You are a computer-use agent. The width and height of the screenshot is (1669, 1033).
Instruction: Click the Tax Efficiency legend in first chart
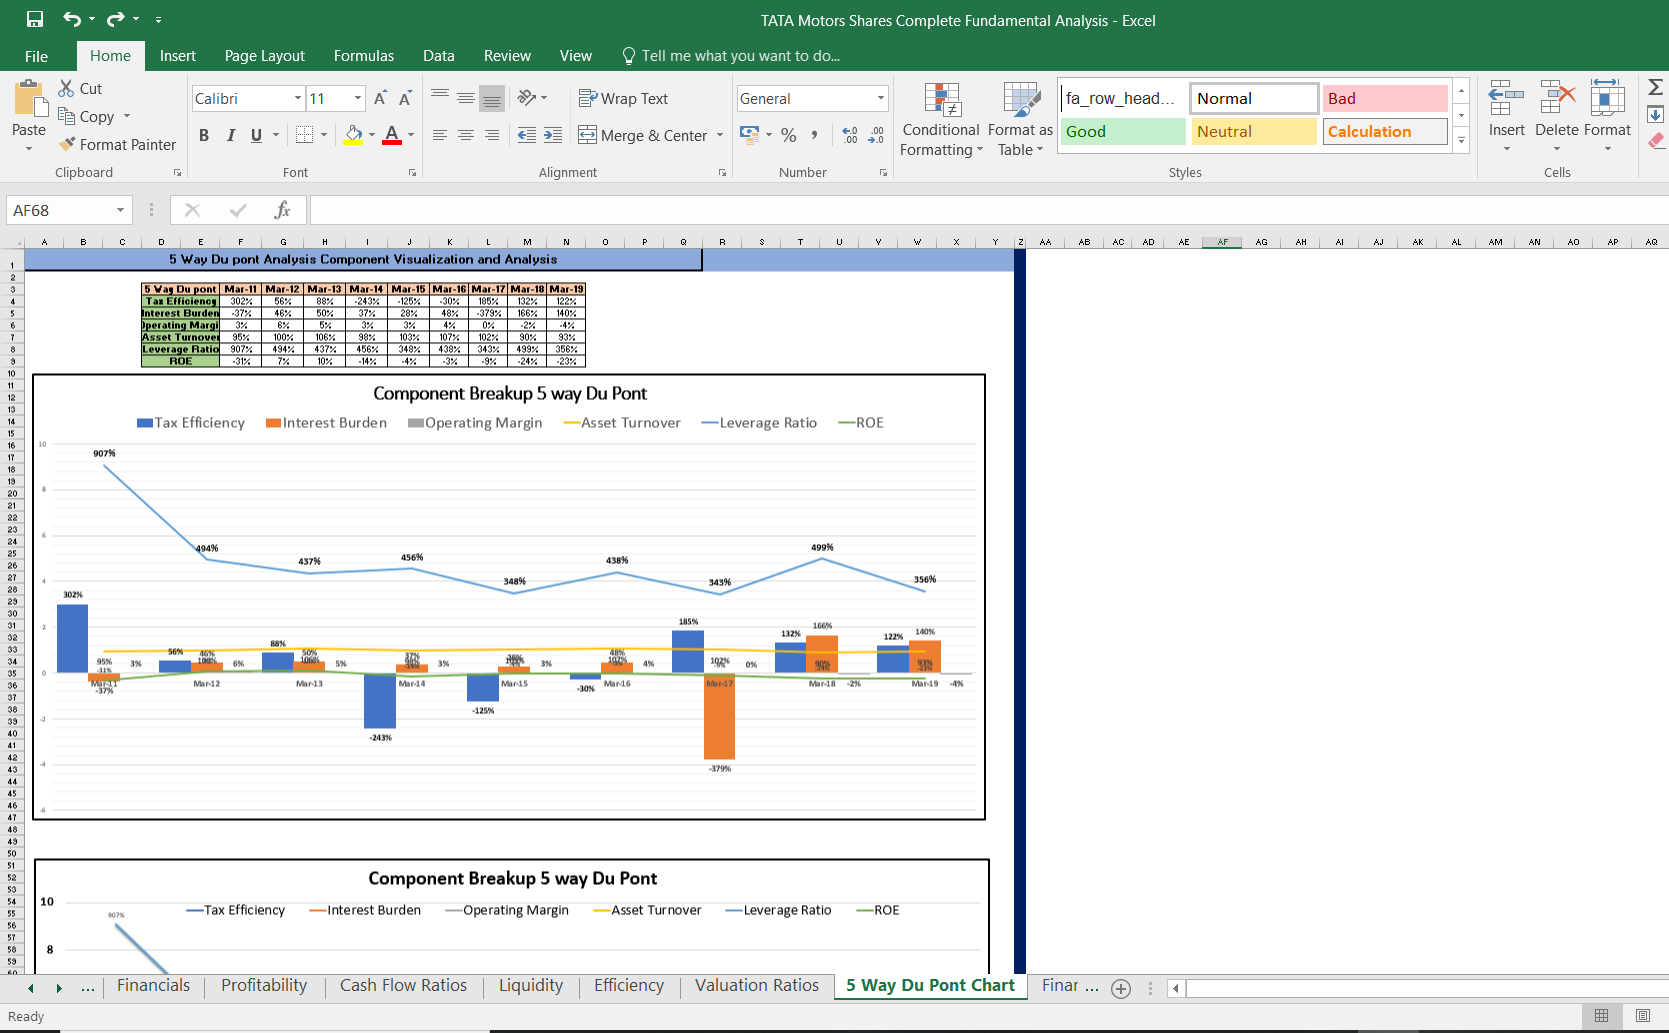tap(191, 423)
